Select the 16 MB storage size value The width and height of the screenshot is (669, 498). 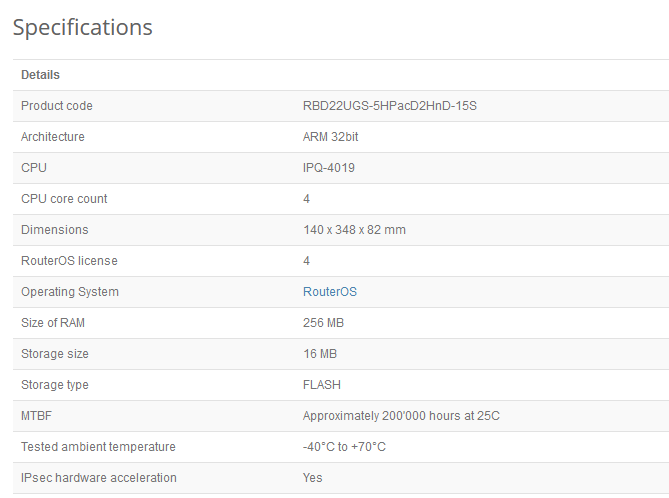(320, 354)
